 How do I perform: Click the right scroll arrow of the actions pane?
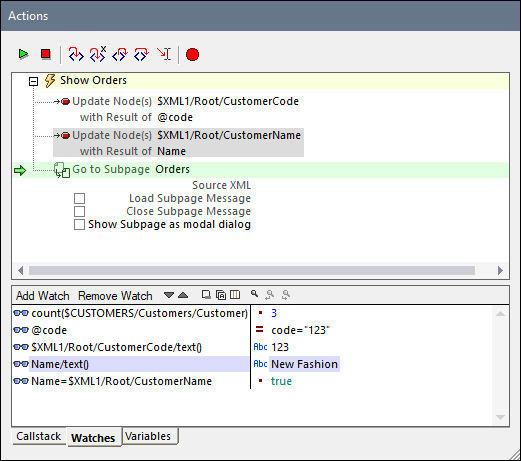pyautogui.click(x=500, y=270)
